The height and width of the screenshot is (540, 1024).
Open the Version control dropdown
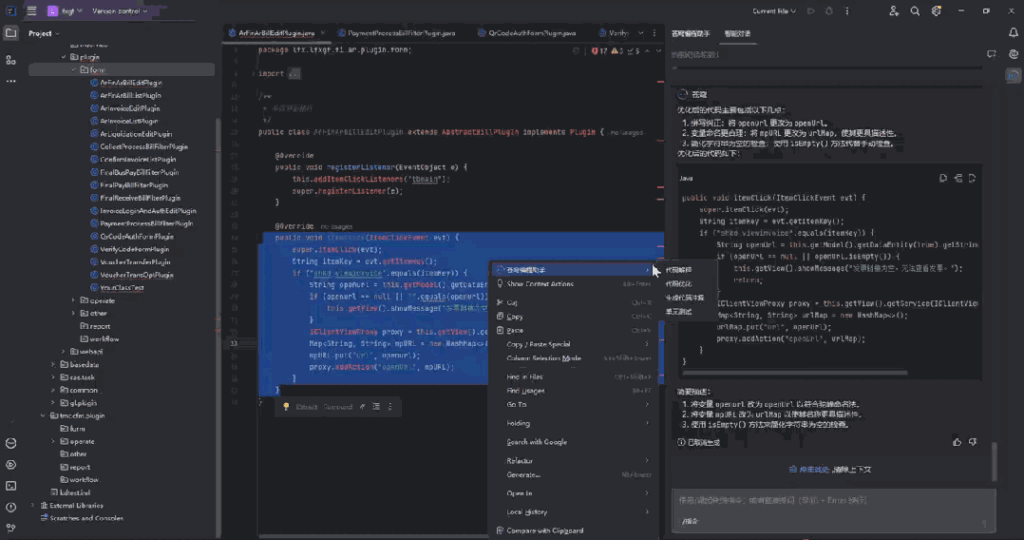click(x=121, y=11)
